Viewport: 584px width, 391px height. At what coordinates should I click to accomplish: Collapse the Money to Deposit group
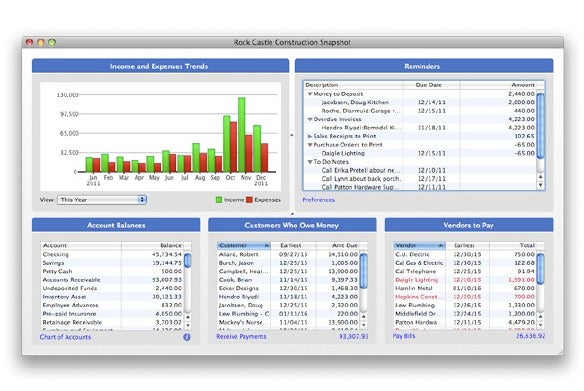310,94
